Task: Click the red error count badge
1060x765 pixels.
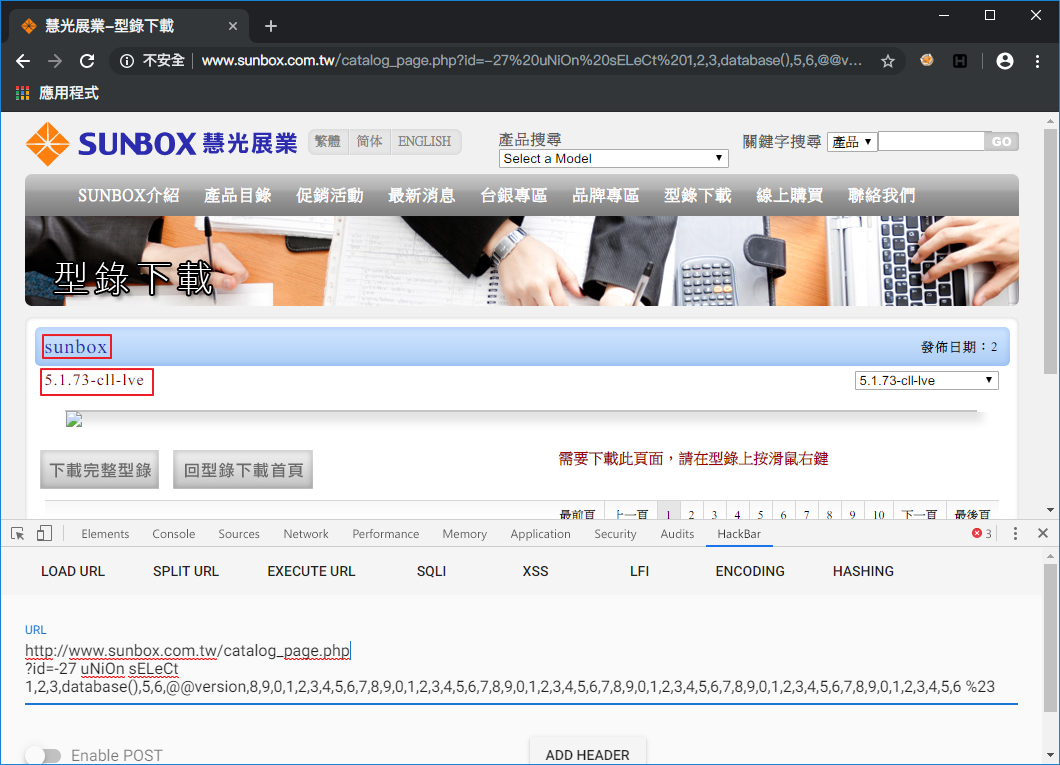Action: coord(982,534)
